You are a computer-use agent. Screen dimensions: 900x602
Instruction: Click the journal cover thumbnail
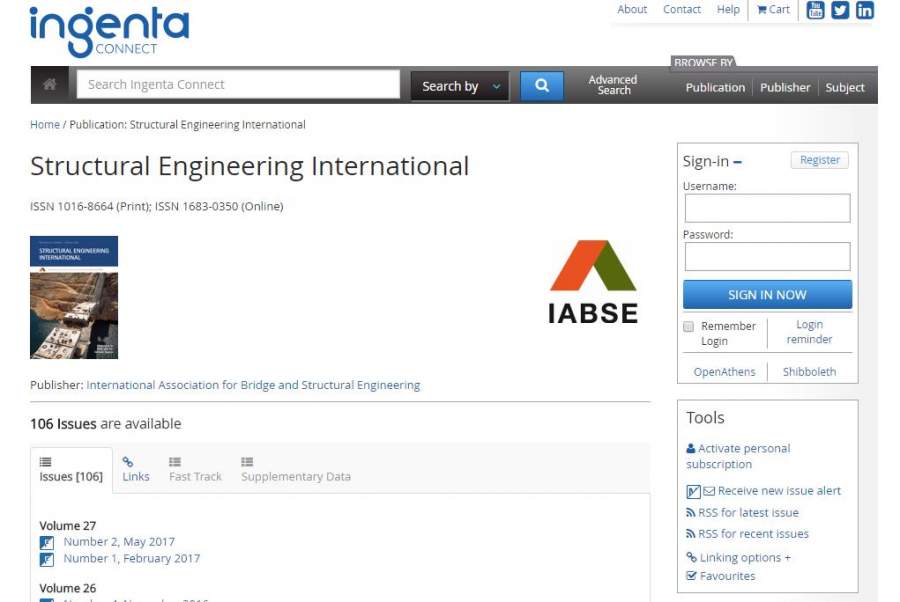74,297
